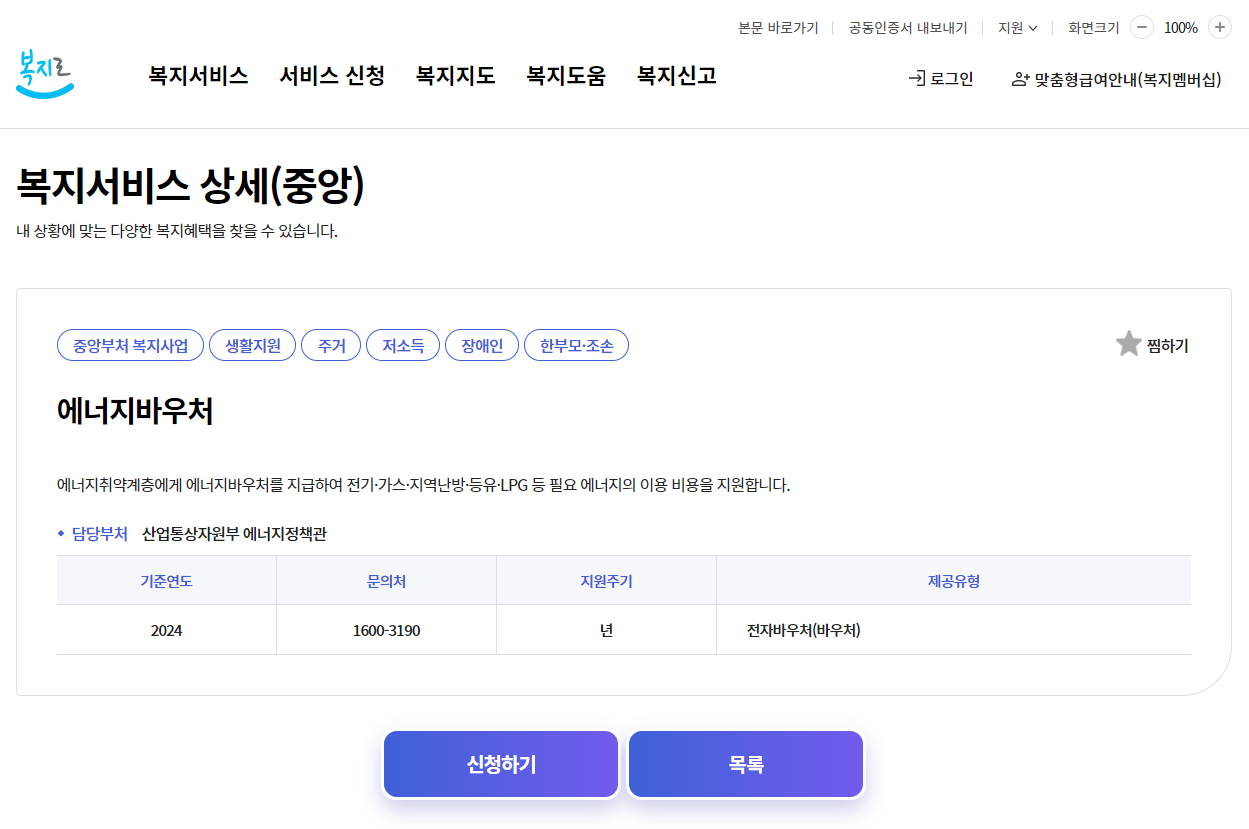1249x829 pixels.
Task: Click the arrow icon beside 로그인
Action: pos(915,77)
